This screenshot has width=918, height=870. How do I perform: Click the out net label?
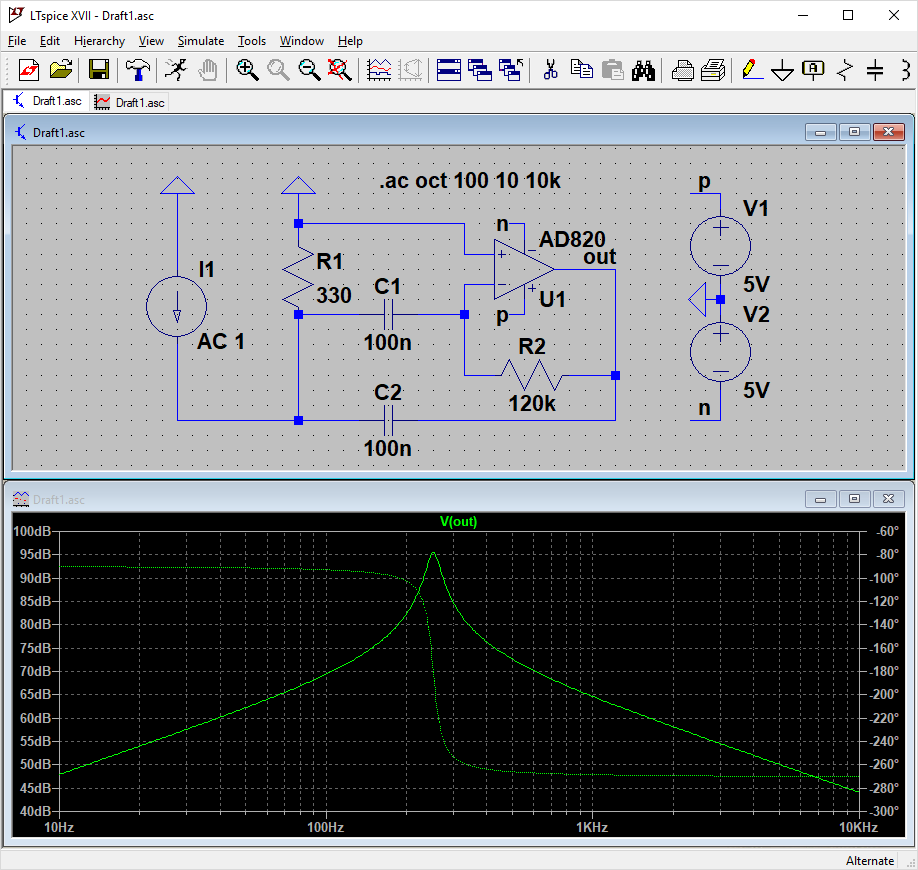click(600, 256)
